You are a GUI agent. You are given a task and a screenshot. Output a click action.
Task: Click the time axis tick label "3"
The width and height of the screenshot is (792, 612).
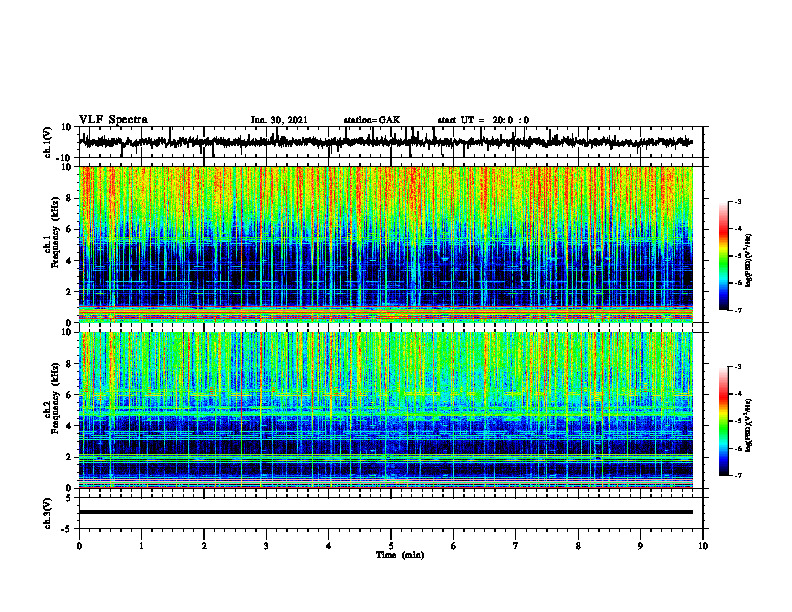[x=266, y=546]
